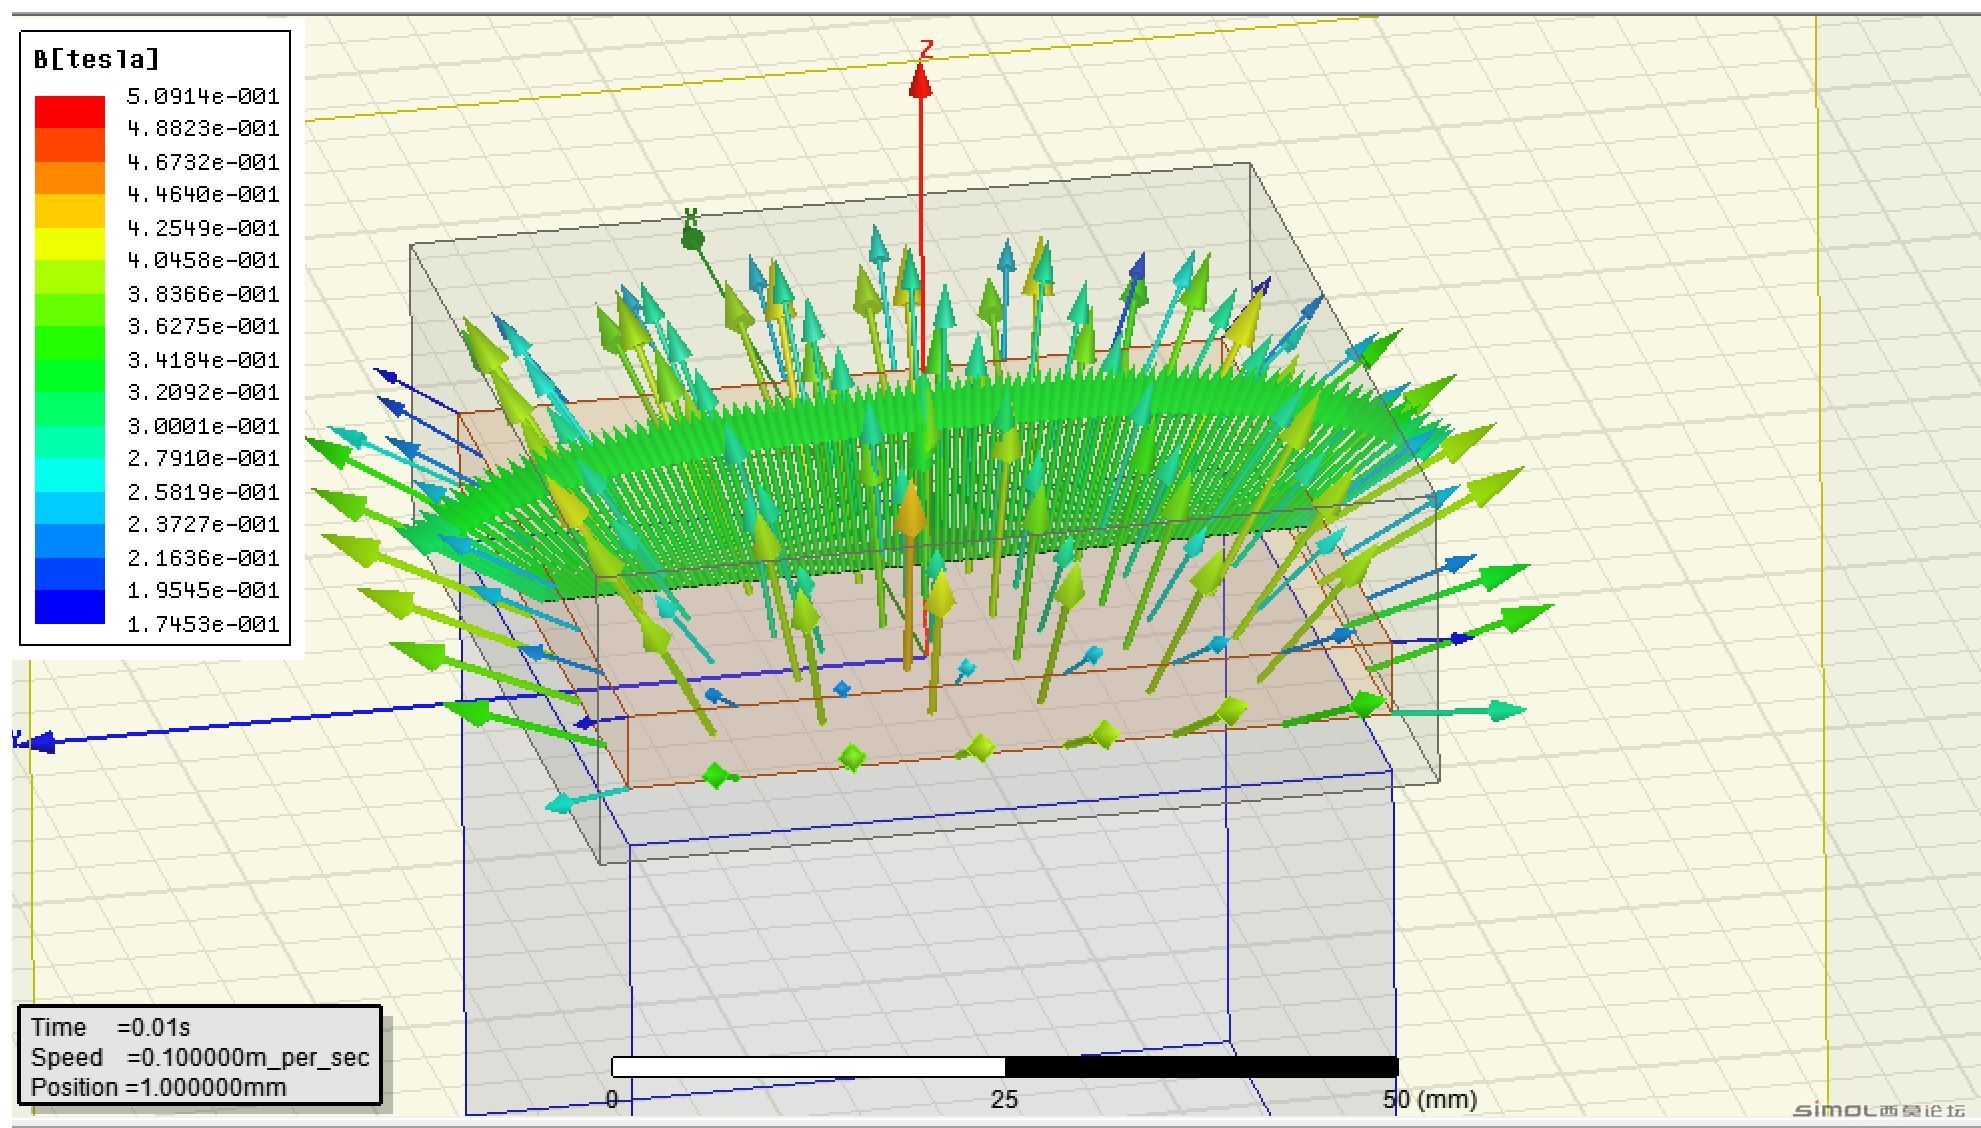The image size is (1981, 1128).
Task: Select the yellow 4.2549e-001 color band
Action: 70,244
